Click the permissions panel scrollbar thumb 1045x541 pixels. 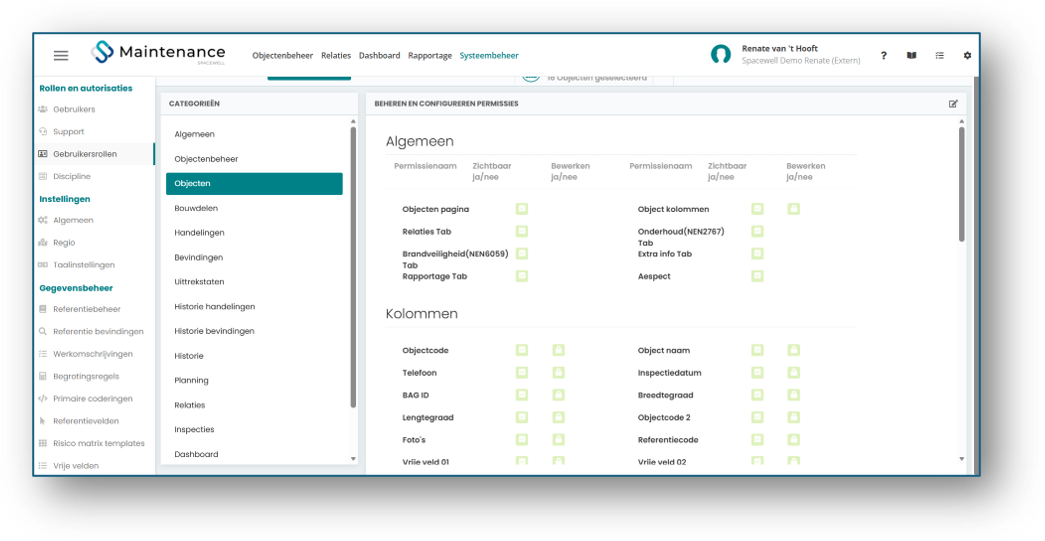(962, 185)
